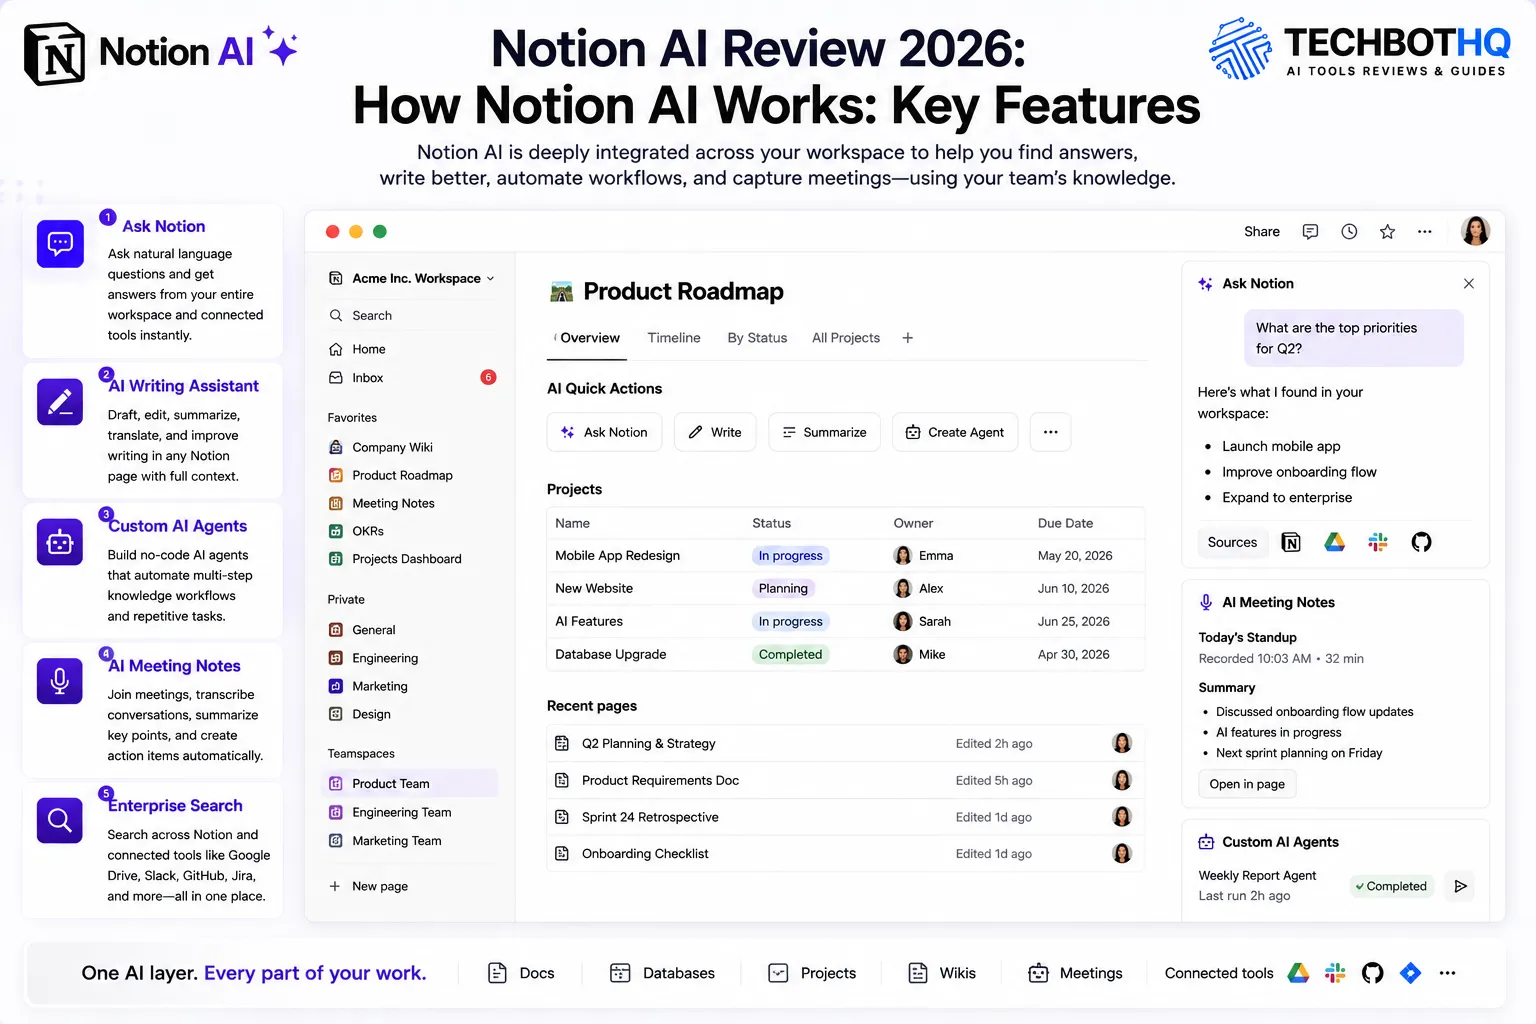Click the Google Drive source icon in Ask Notion
1536x1024 pixels.
coord(1335,542)
